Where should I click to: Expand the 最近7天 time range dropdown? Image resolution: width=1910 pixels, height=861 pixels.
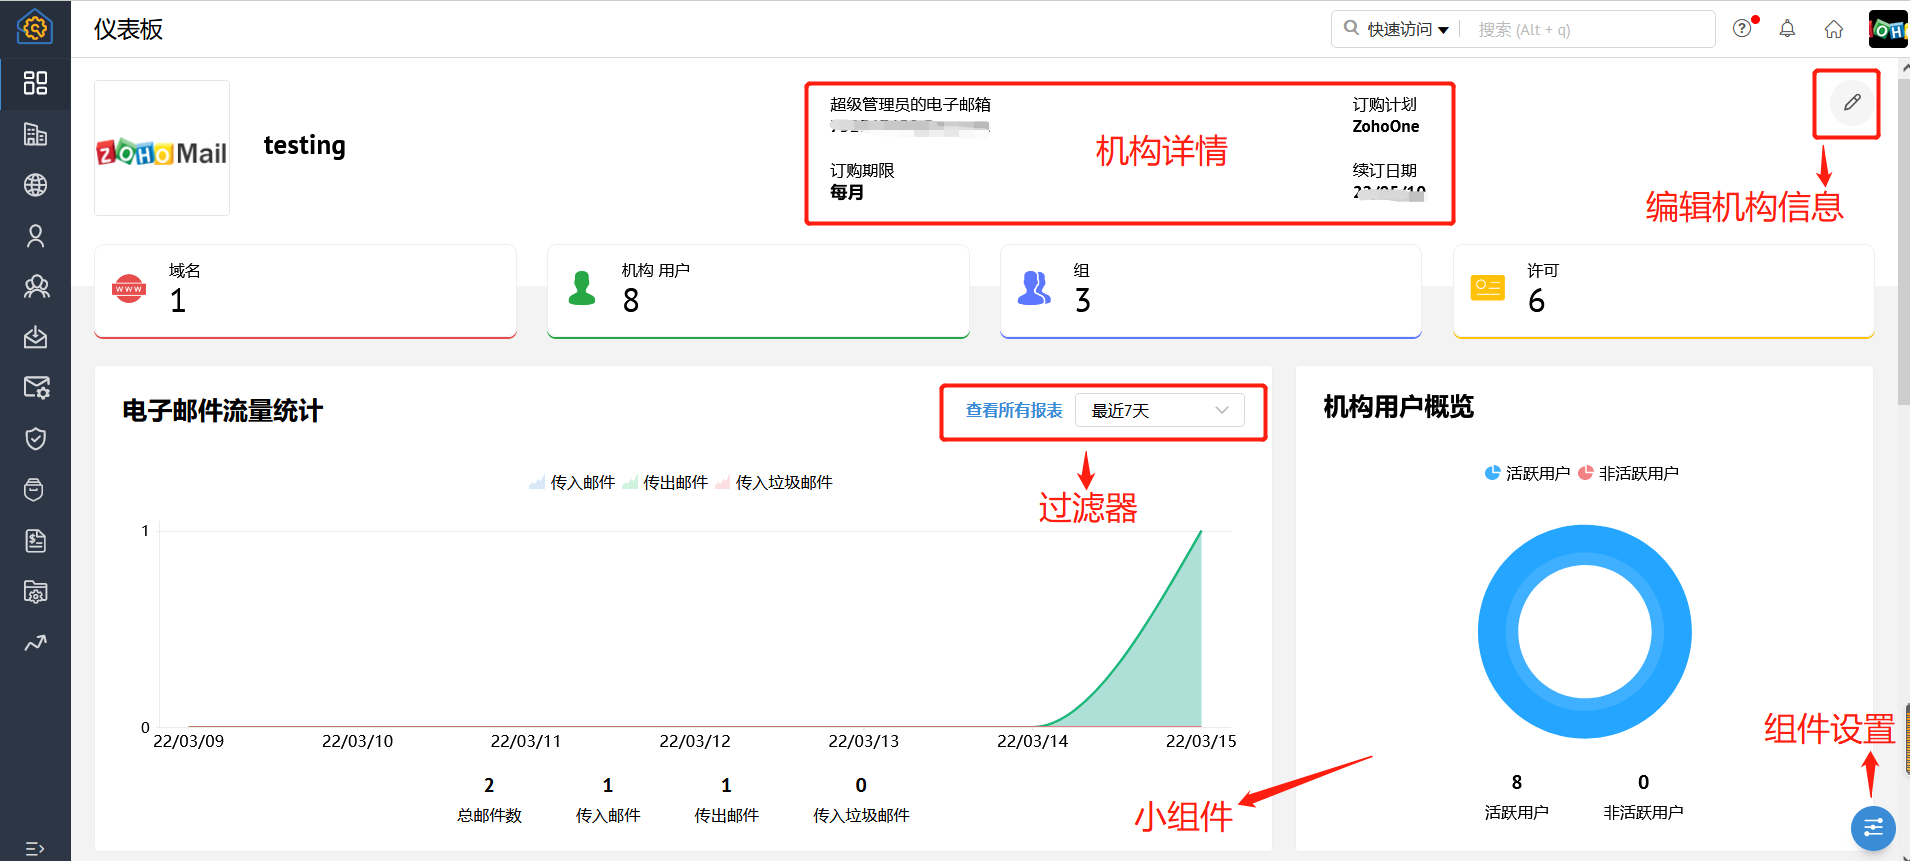point(1159,411)
